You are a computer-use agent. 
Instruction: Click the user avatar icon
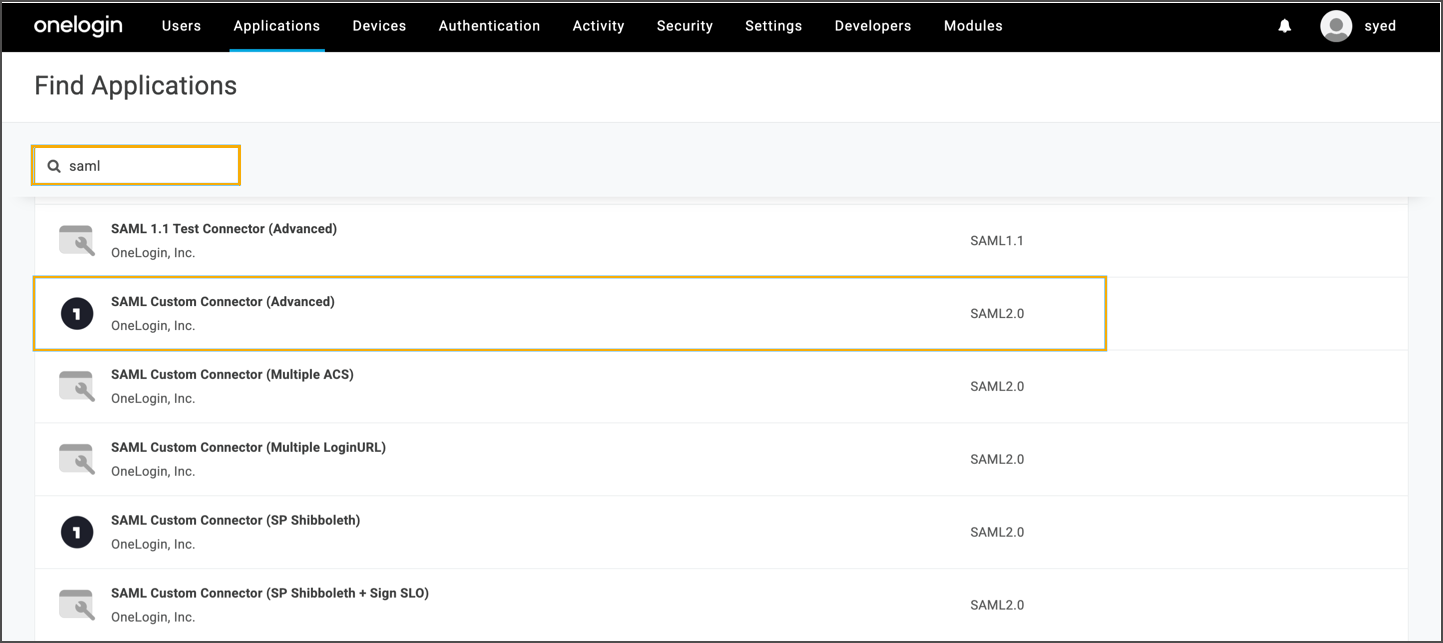pyautogui.click(x=1336, y=26)
